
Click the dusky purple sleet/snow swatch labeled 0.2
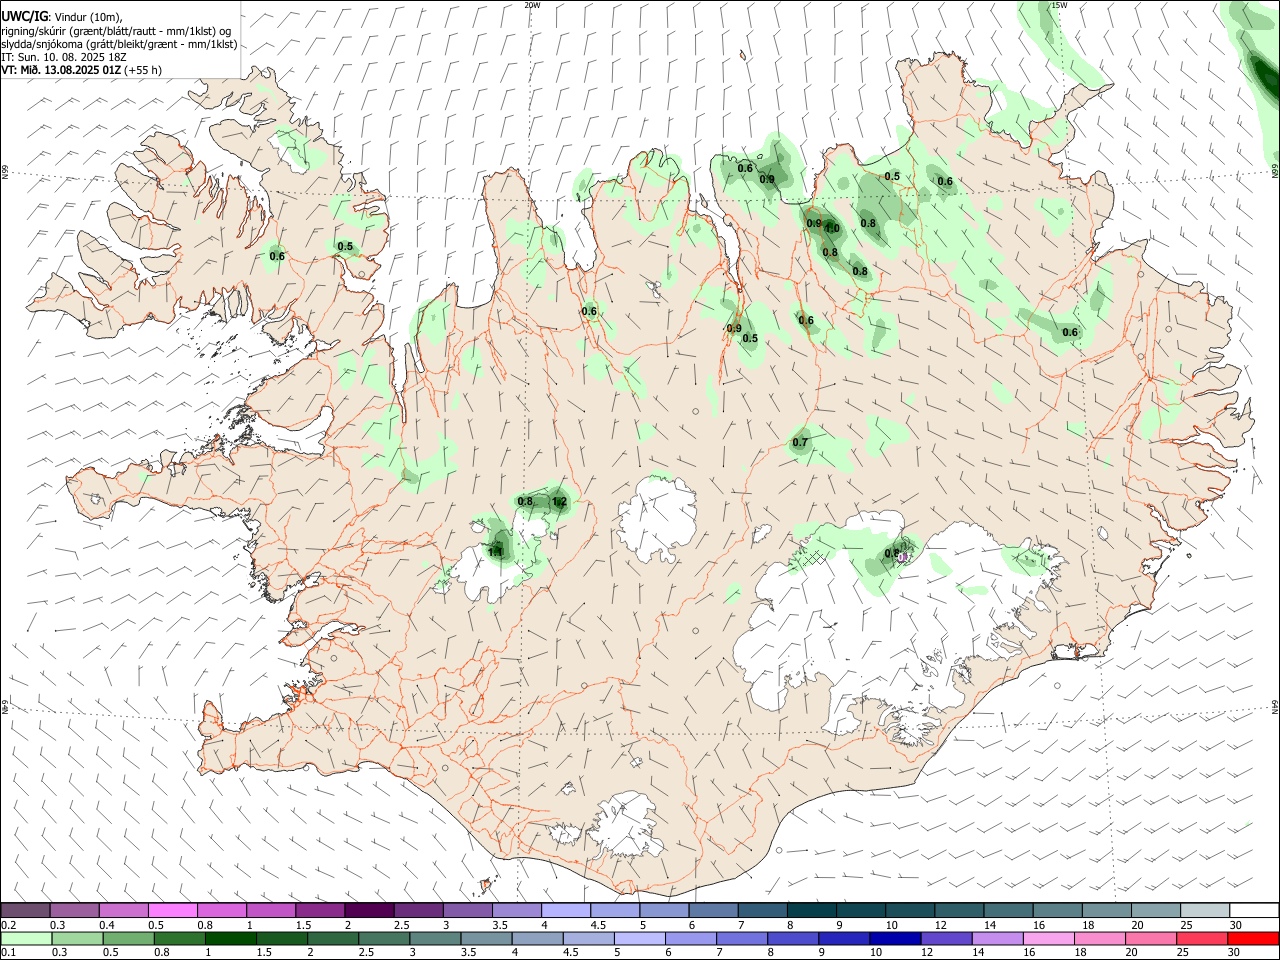(x=26, y=910)
